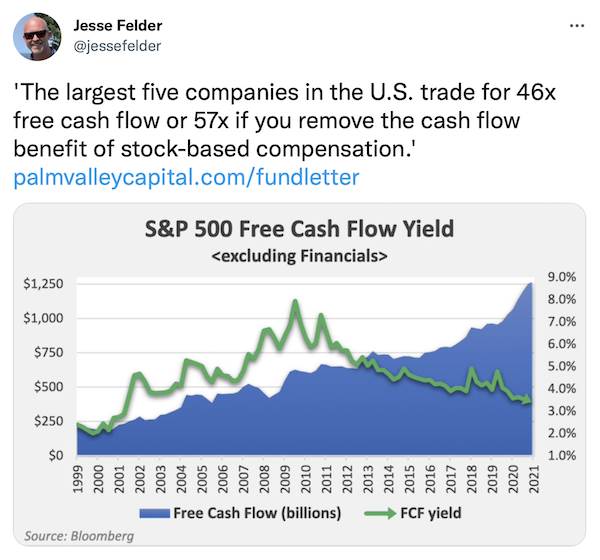This screenshot has width=600, height=560.
Task: Click the 2009 FCF yield peak
Action: (295, 302)
